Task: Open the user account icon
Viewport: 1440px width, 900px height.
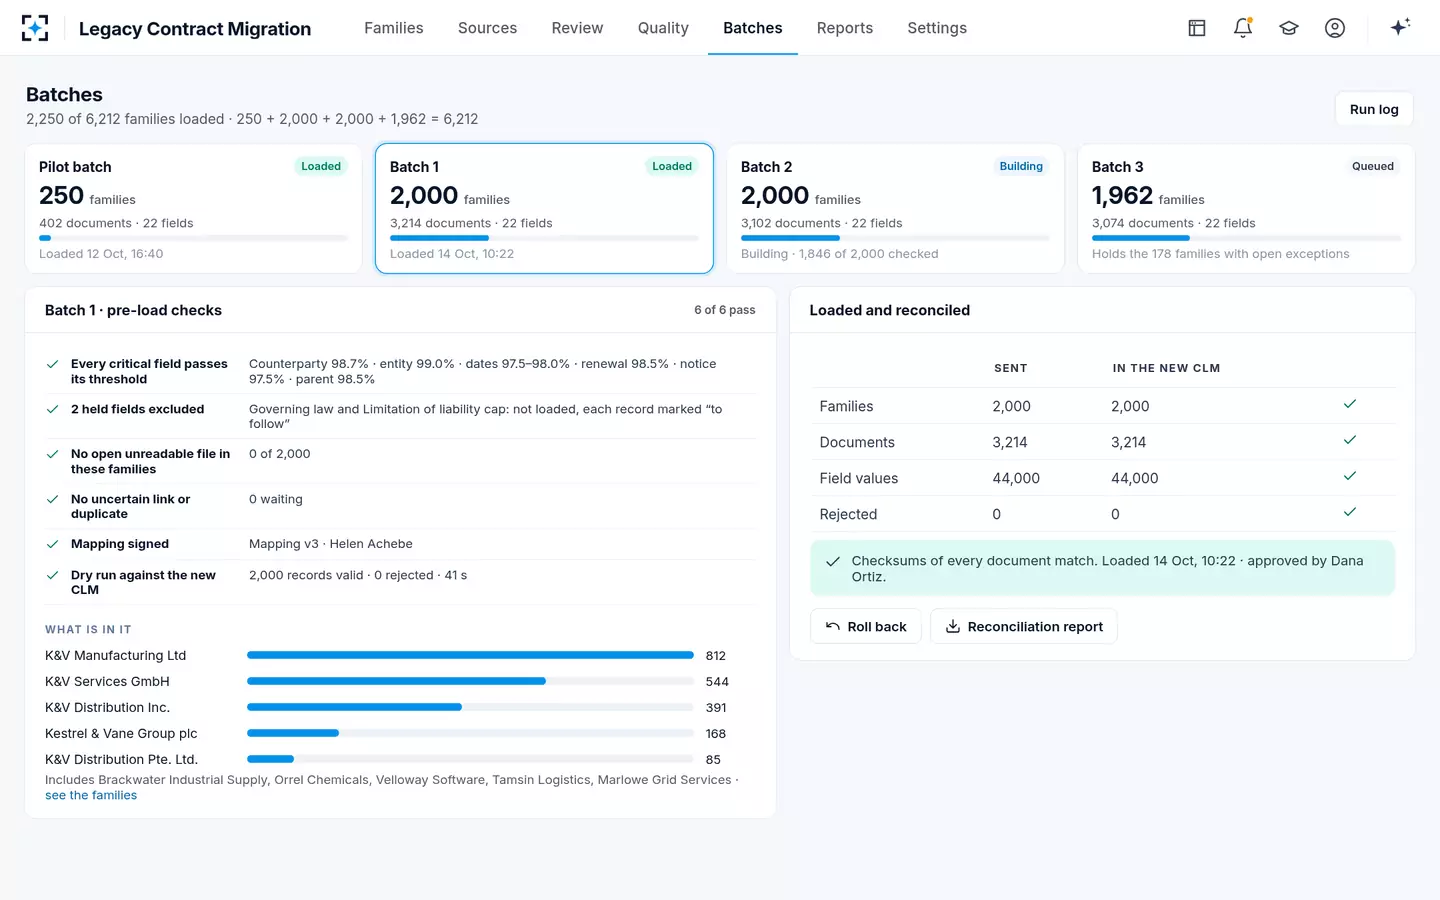Action: pos(1335,28)
